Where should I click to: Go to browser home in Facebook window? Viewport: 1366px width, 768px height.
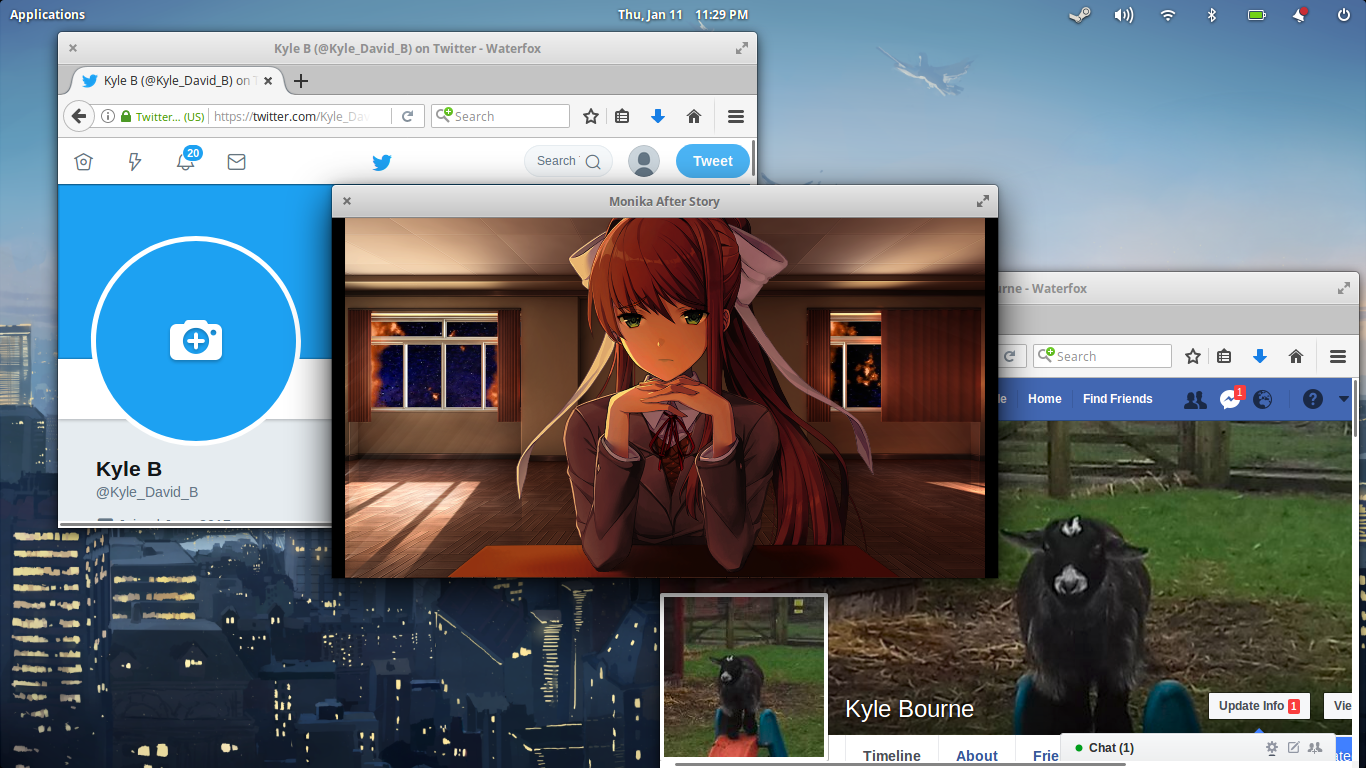[1296, 356]
